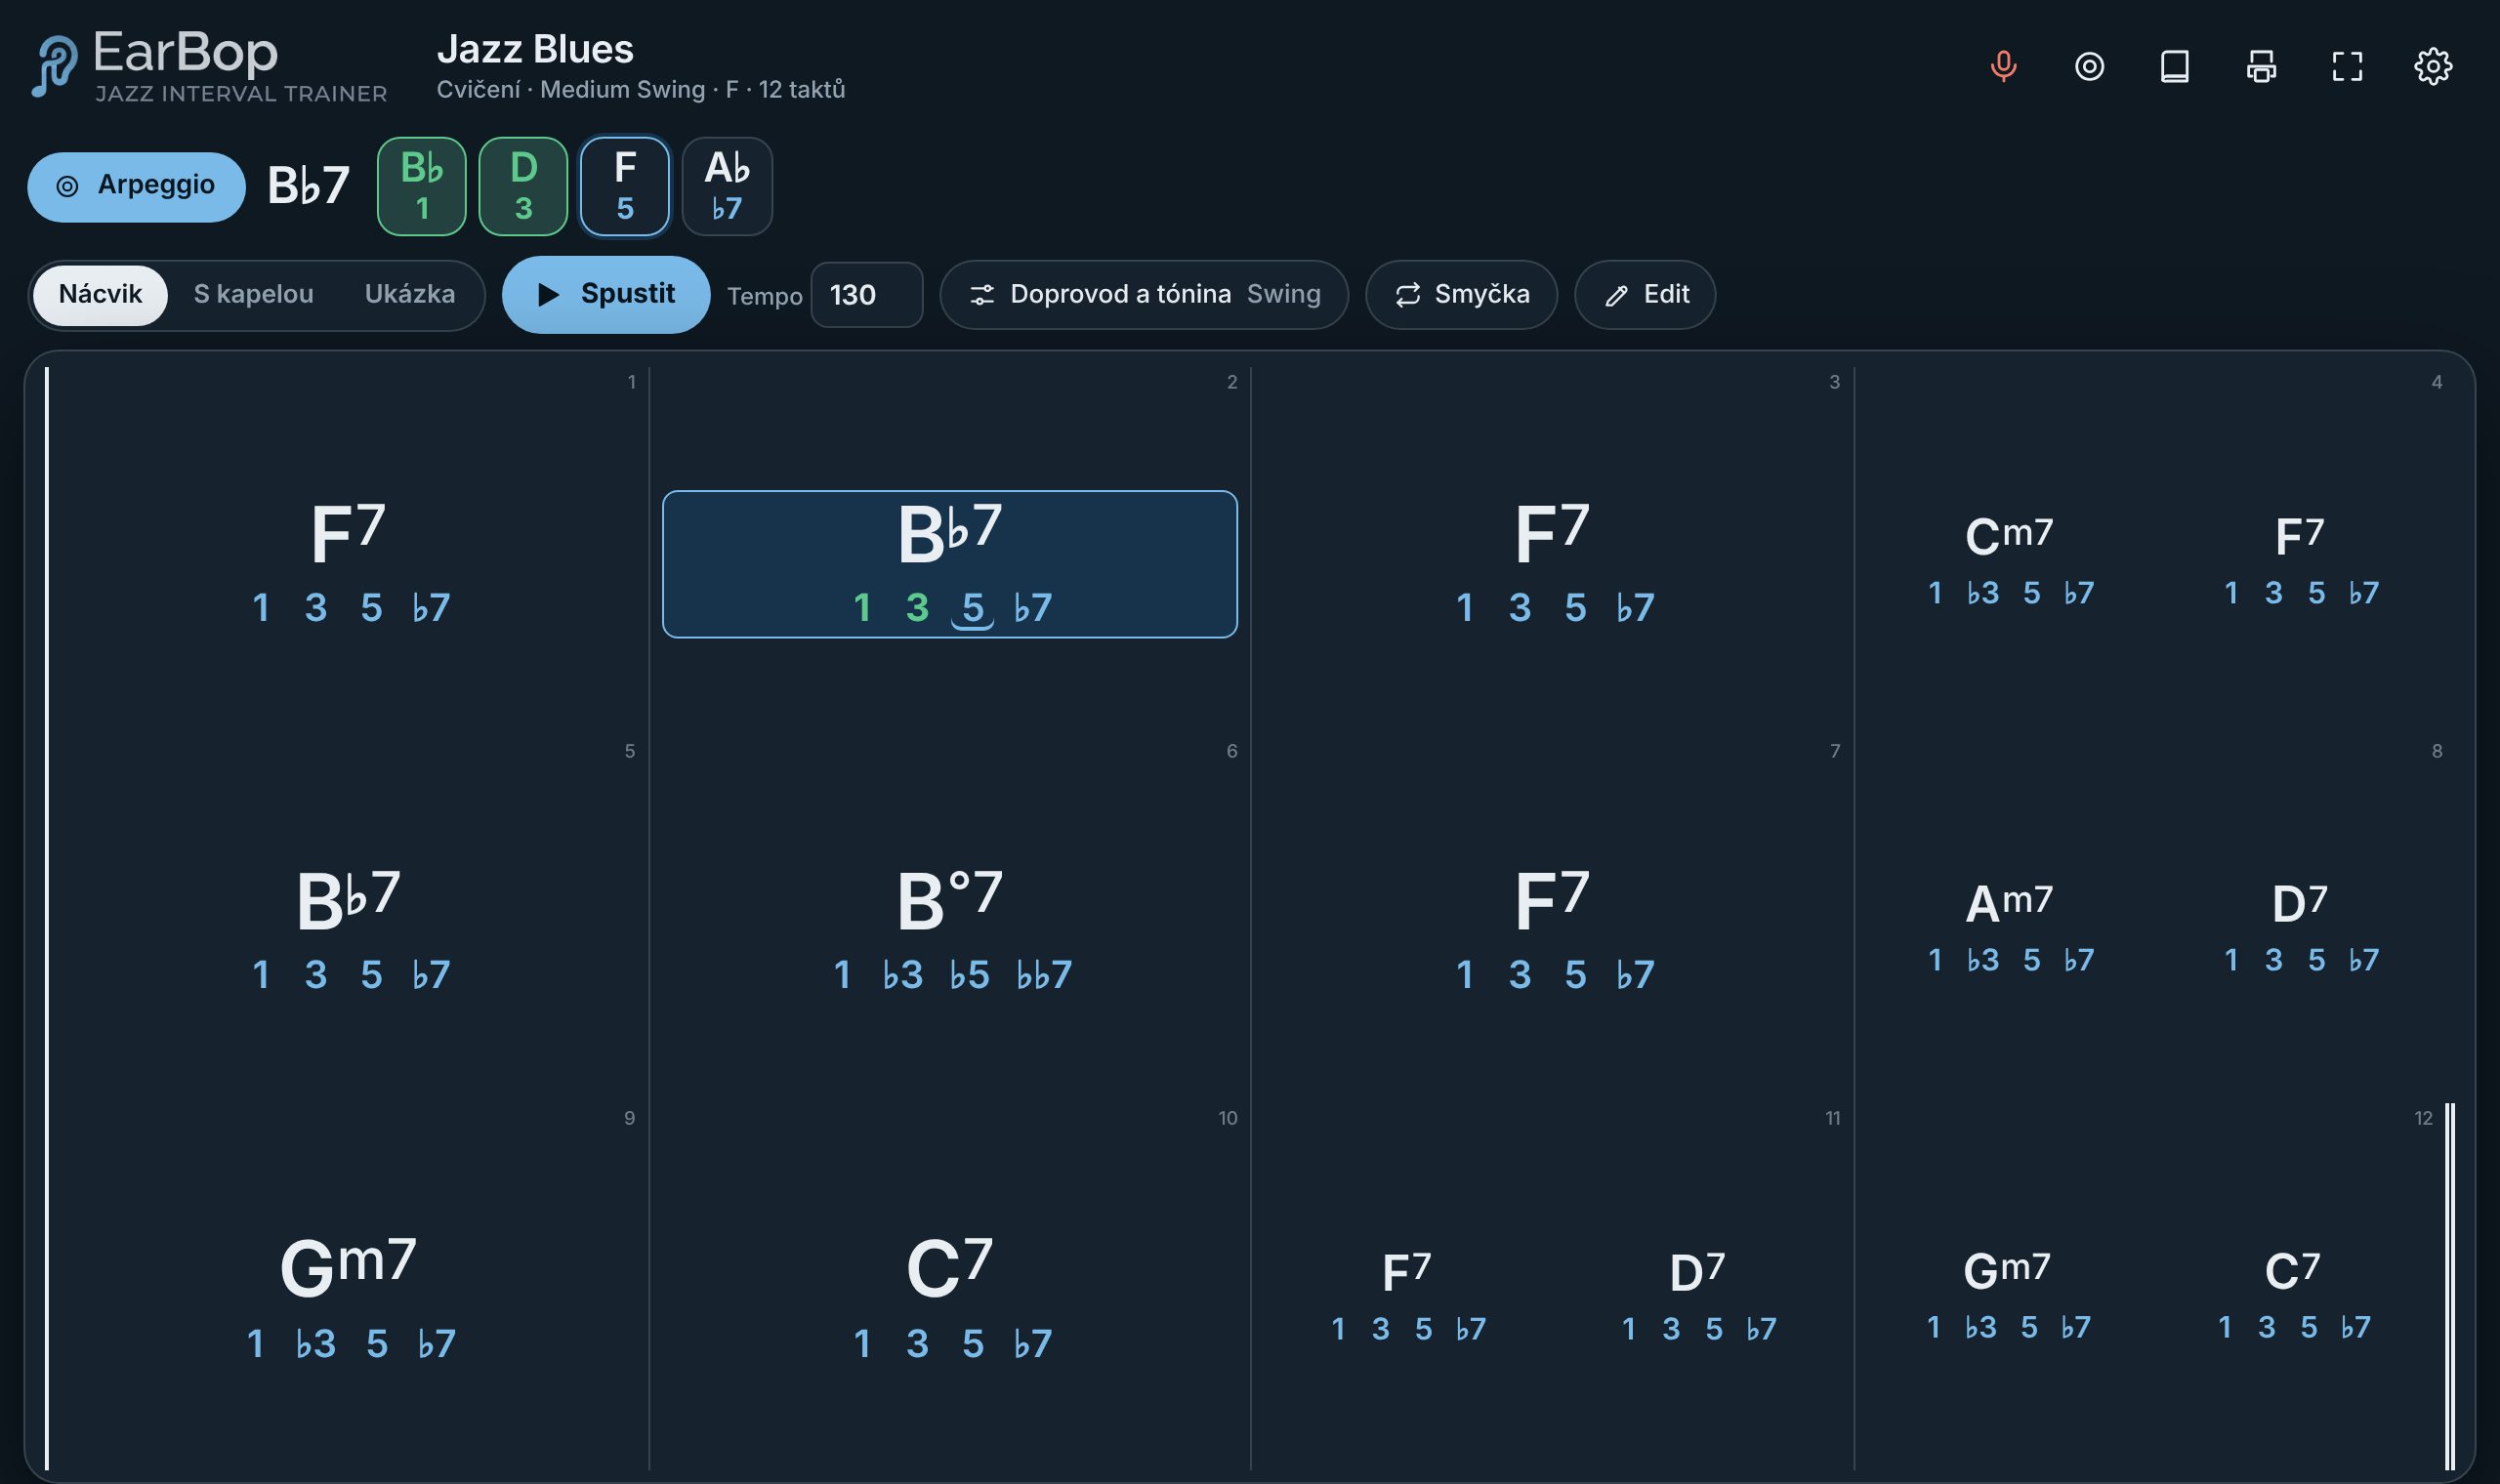Image resolution: width=2500 pixels, height=1484 pixels.
Task: Switch to the Ukázka tab
Action: pos(409,294)
